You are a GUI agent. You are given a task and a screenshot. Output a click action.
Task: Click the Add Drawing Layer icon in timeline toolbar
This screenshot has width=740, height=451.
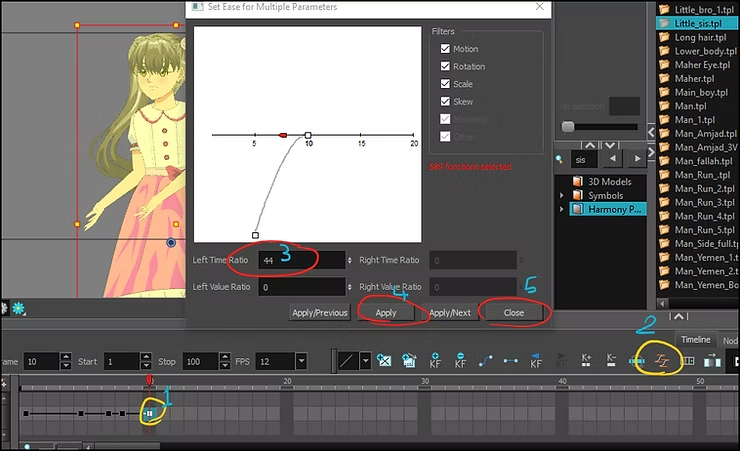[385, 361]
